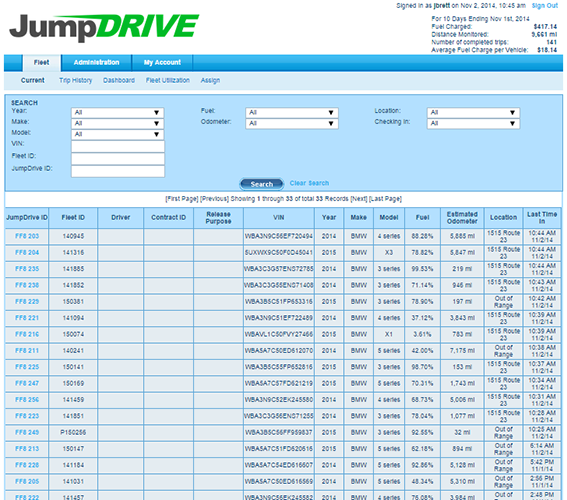Open vehicle FF8 256
The width and height of the screenshot is (567, 500).
click(27, 399)
